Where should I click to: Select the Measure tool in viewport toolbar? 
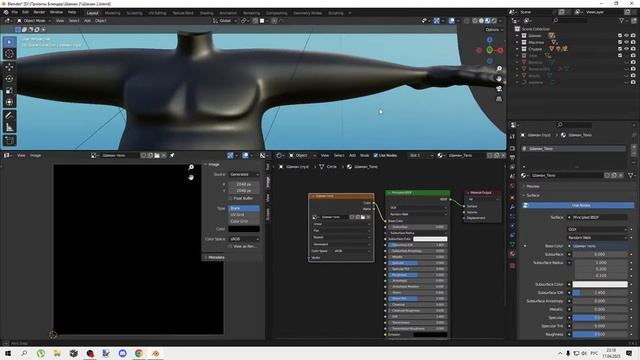(x=10, y=127)
